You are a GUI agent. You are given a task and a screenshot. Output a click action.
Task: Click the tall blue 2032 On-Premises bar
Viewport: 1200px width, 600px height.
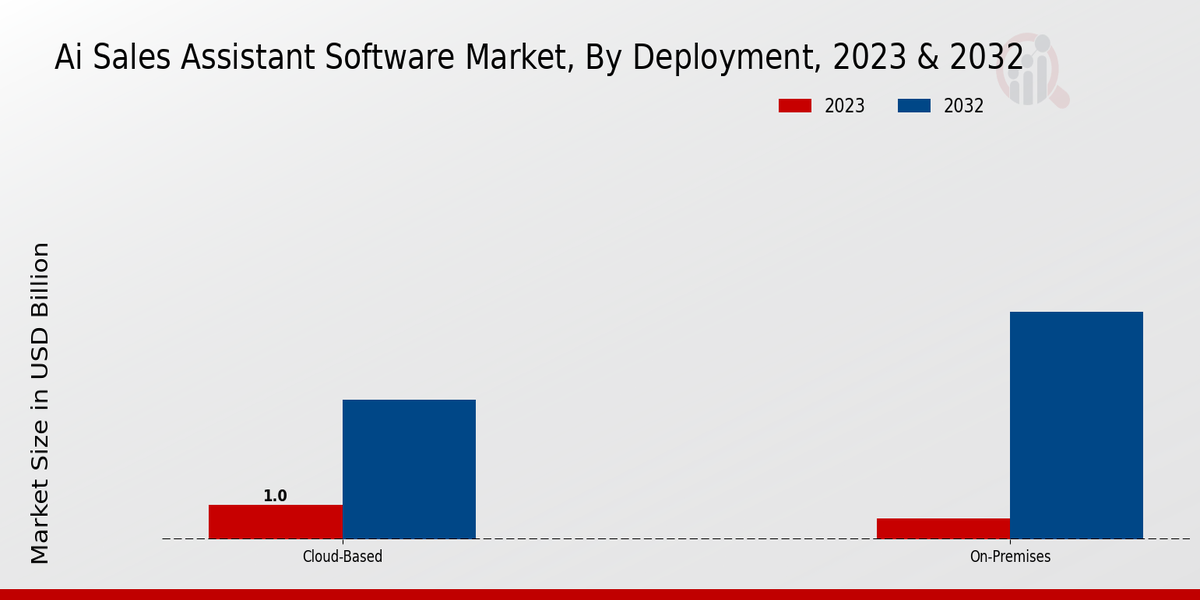1076,425
